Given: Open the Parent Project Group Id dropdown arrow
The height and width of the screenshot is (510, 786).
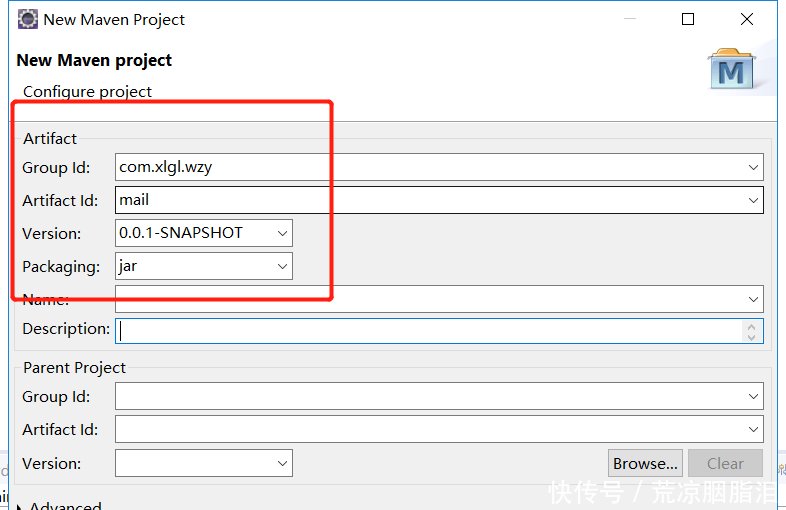Looking at the screenshot, I should [753, 398].
